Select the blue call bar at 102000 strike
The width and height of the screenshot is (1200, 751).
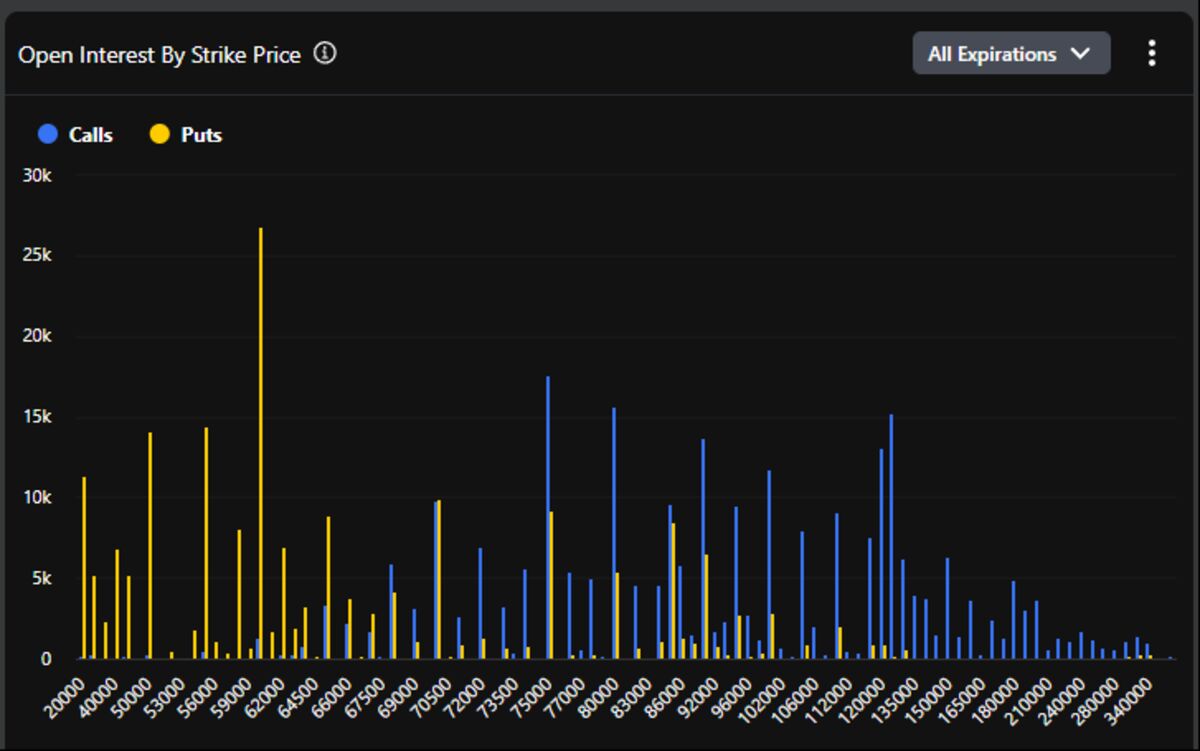769,565
